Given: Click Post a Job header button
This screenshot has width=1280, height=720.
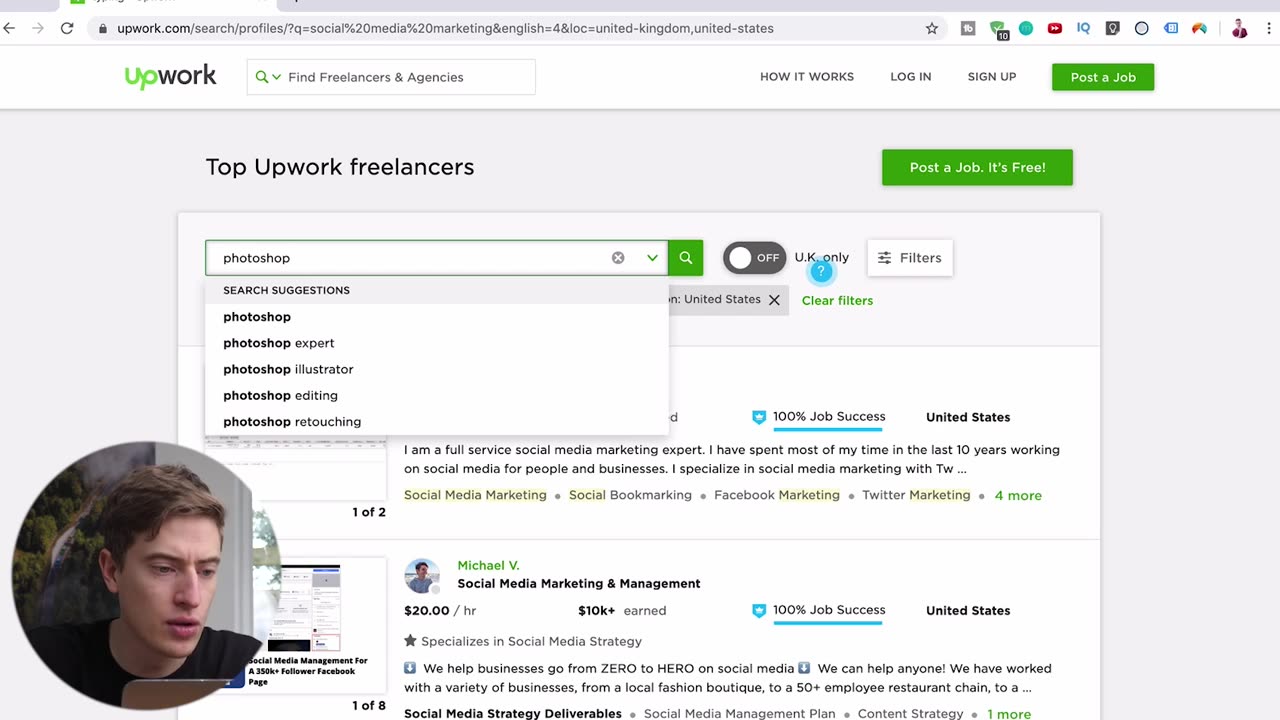Looking at the screenshot, I should [x=1103, y=77].
